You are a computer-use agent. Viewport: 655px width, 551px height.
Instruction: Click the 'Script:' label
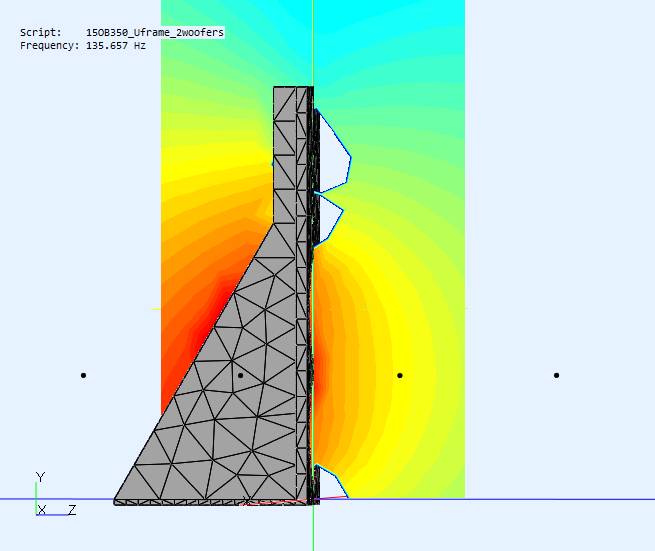pyautogui.click(x=41, y=33)
